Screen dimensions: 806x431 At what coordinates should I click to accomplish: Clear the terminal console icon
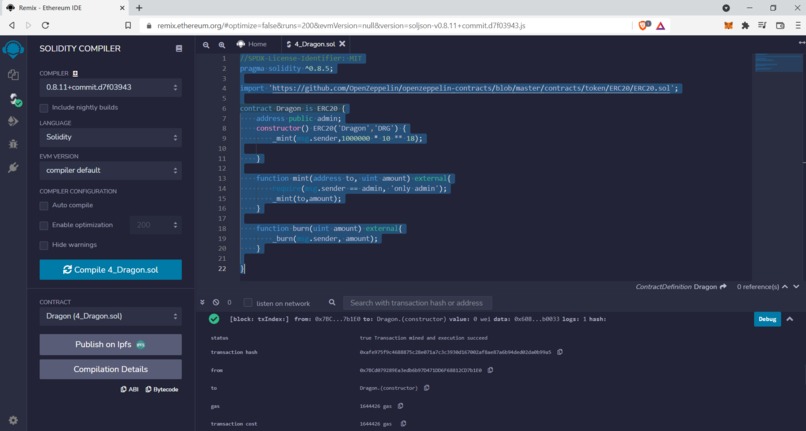tap(216, 302)
